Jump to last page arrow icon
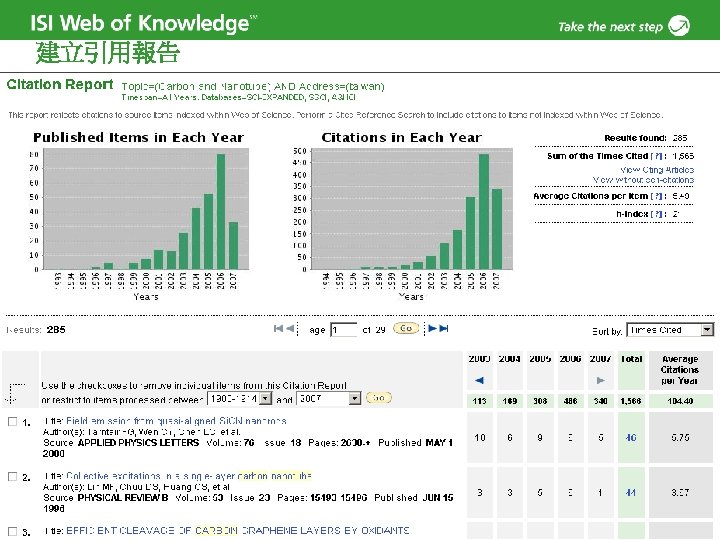This screenshot has height=540, width=720. pos(444,328)
